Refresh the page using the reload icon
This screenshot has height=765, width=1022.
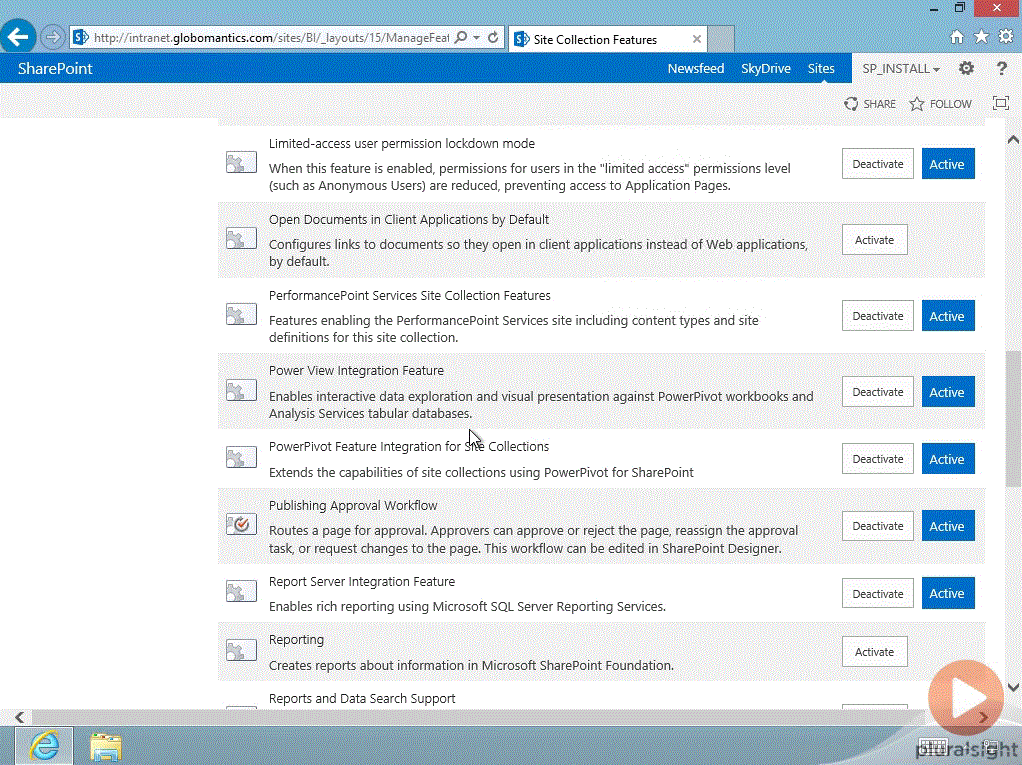click(493, 38)
